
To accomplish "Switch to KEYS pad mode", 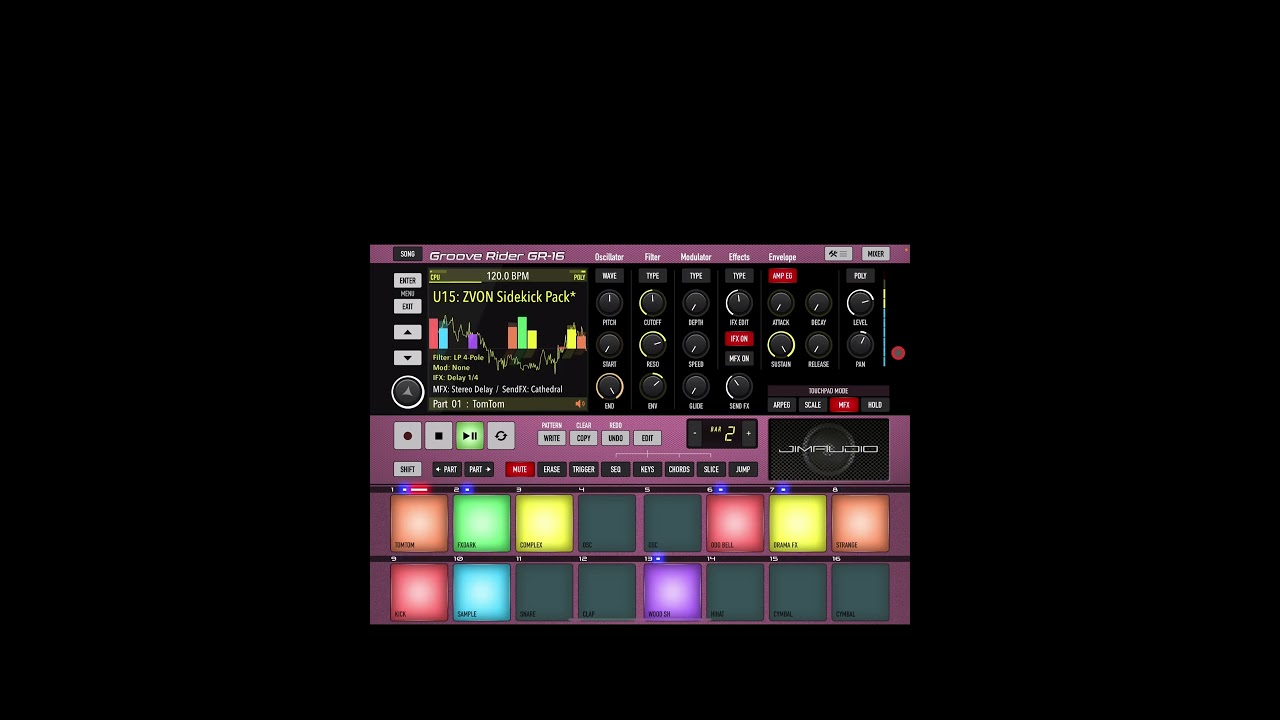I will point(648,469).
